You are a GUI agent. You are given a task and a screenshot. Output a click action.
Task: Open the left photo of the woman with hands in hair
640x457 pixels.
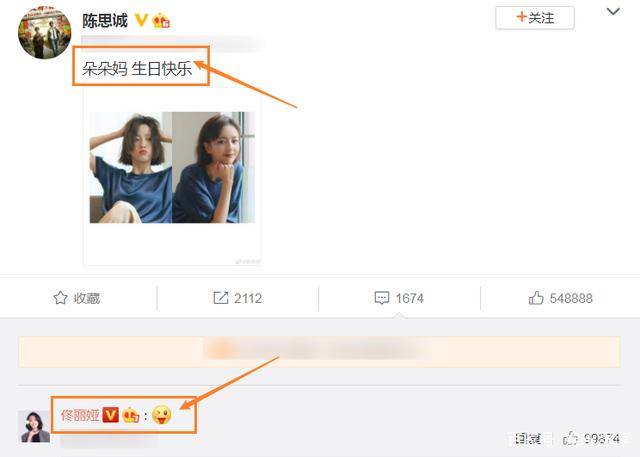[131, 167]
